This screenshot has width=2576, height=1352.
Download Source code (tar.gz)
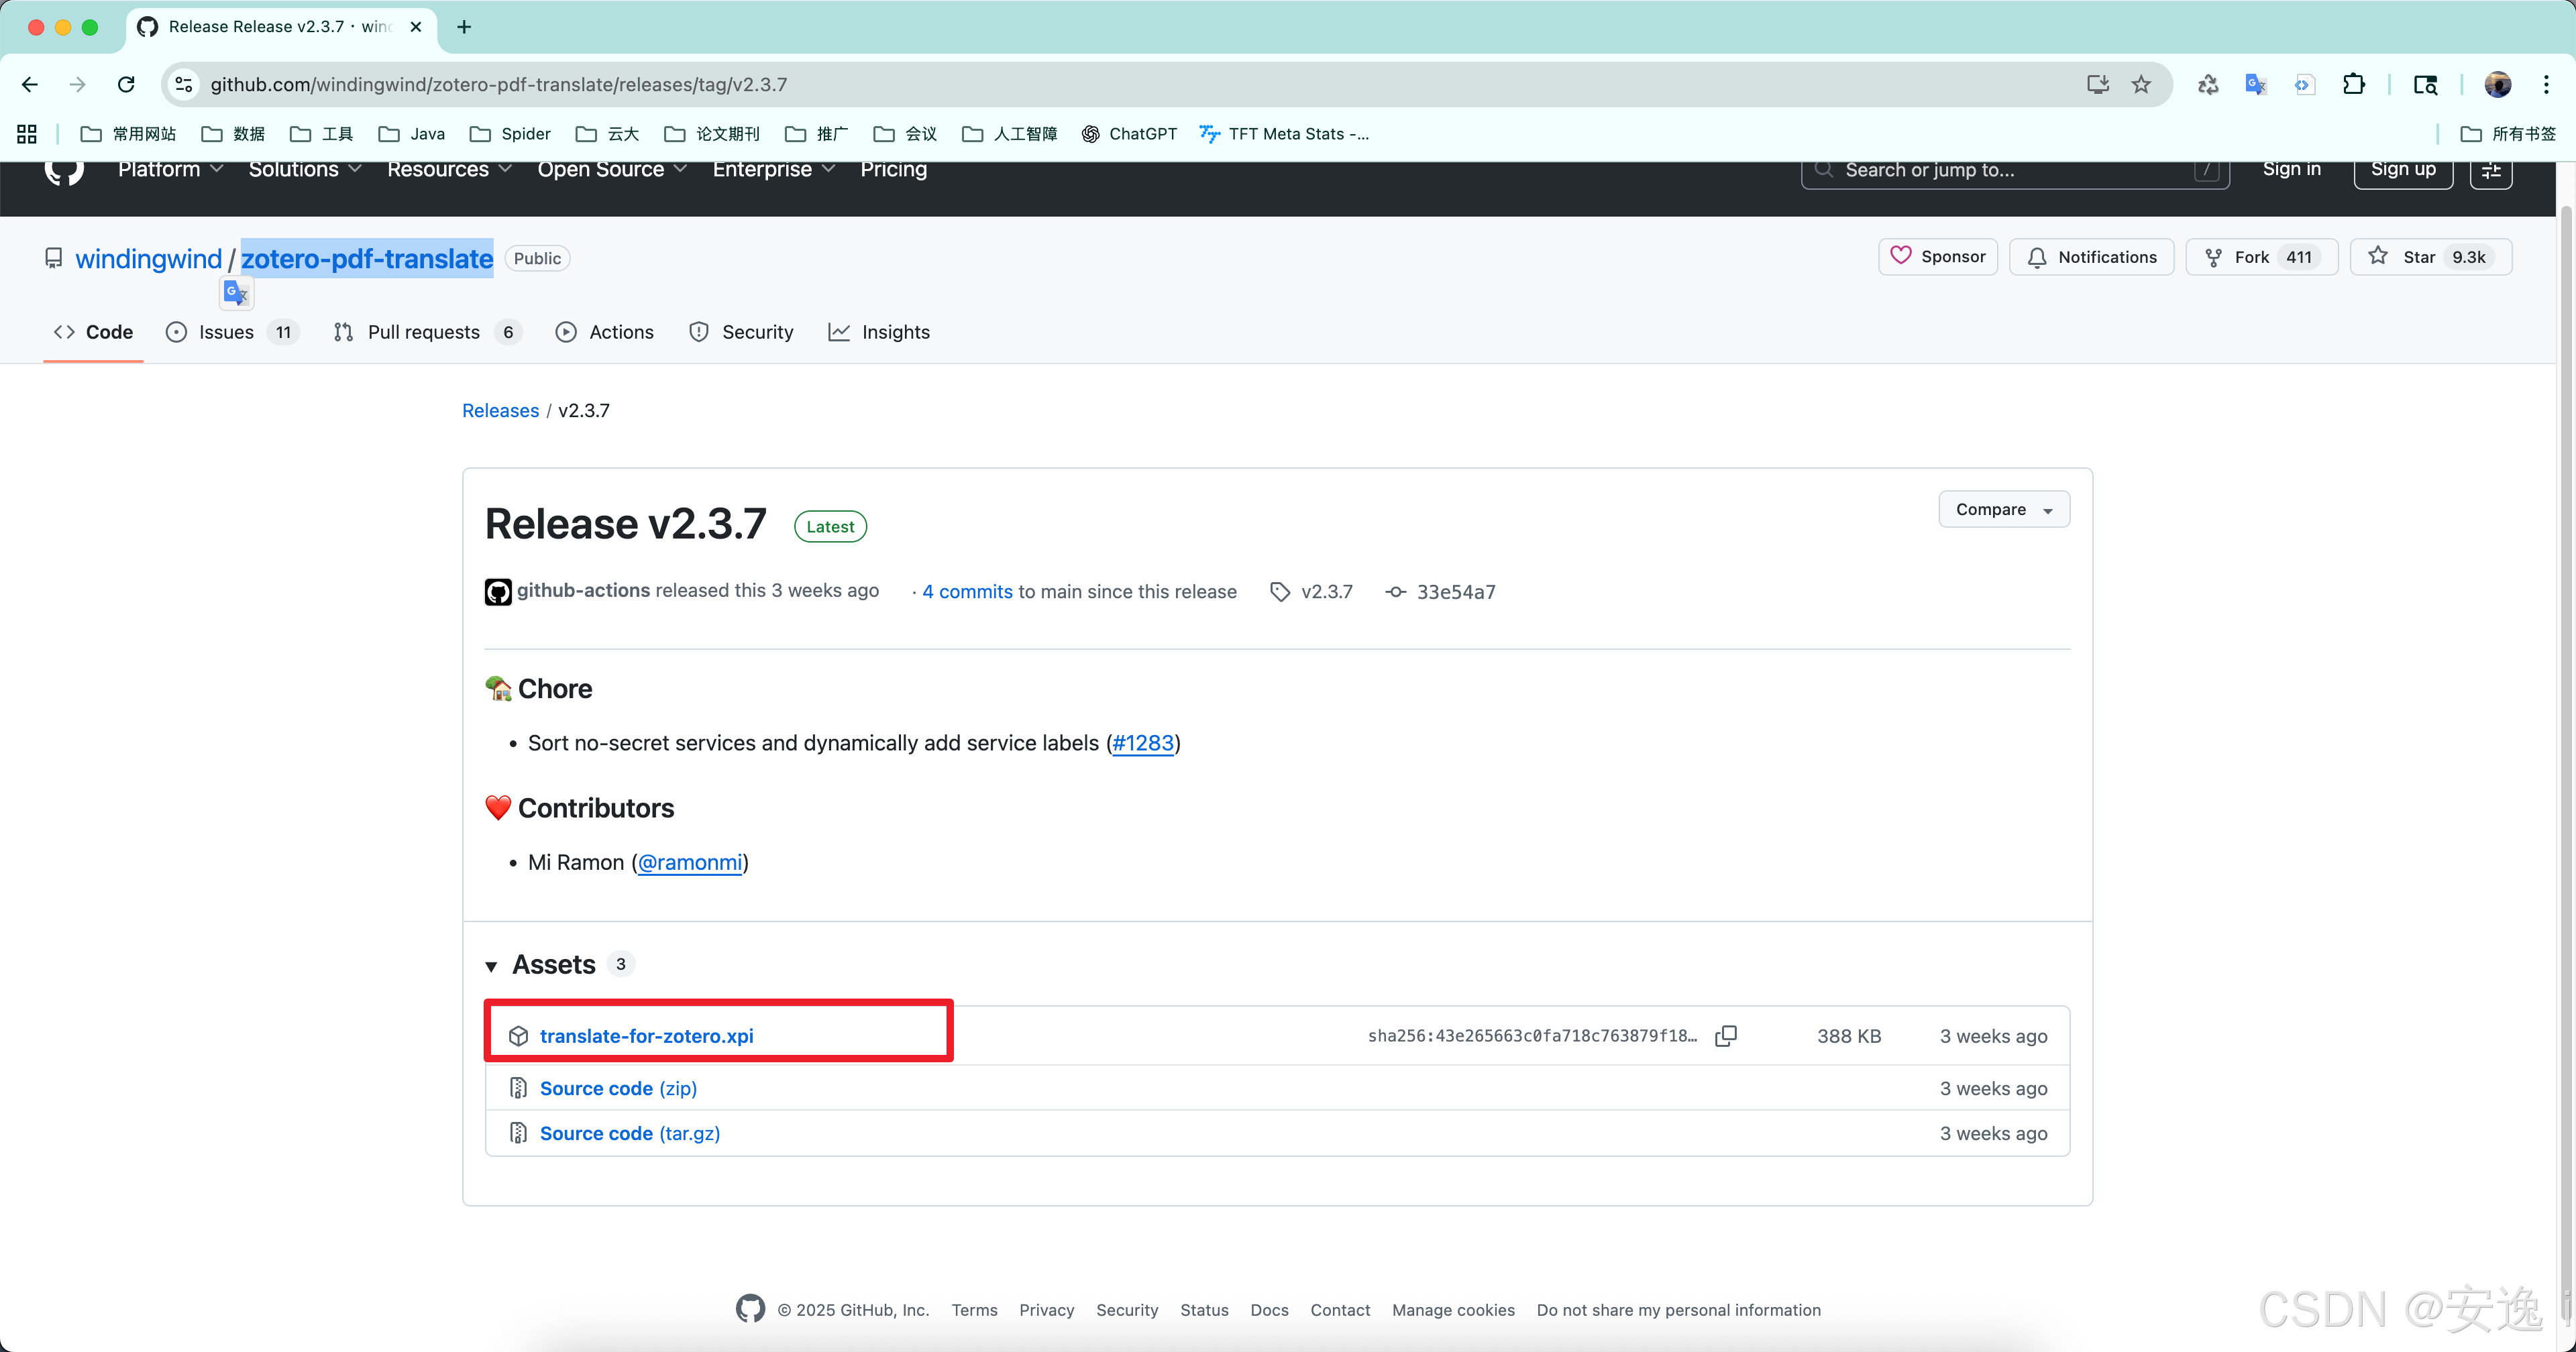(629, 1133)
